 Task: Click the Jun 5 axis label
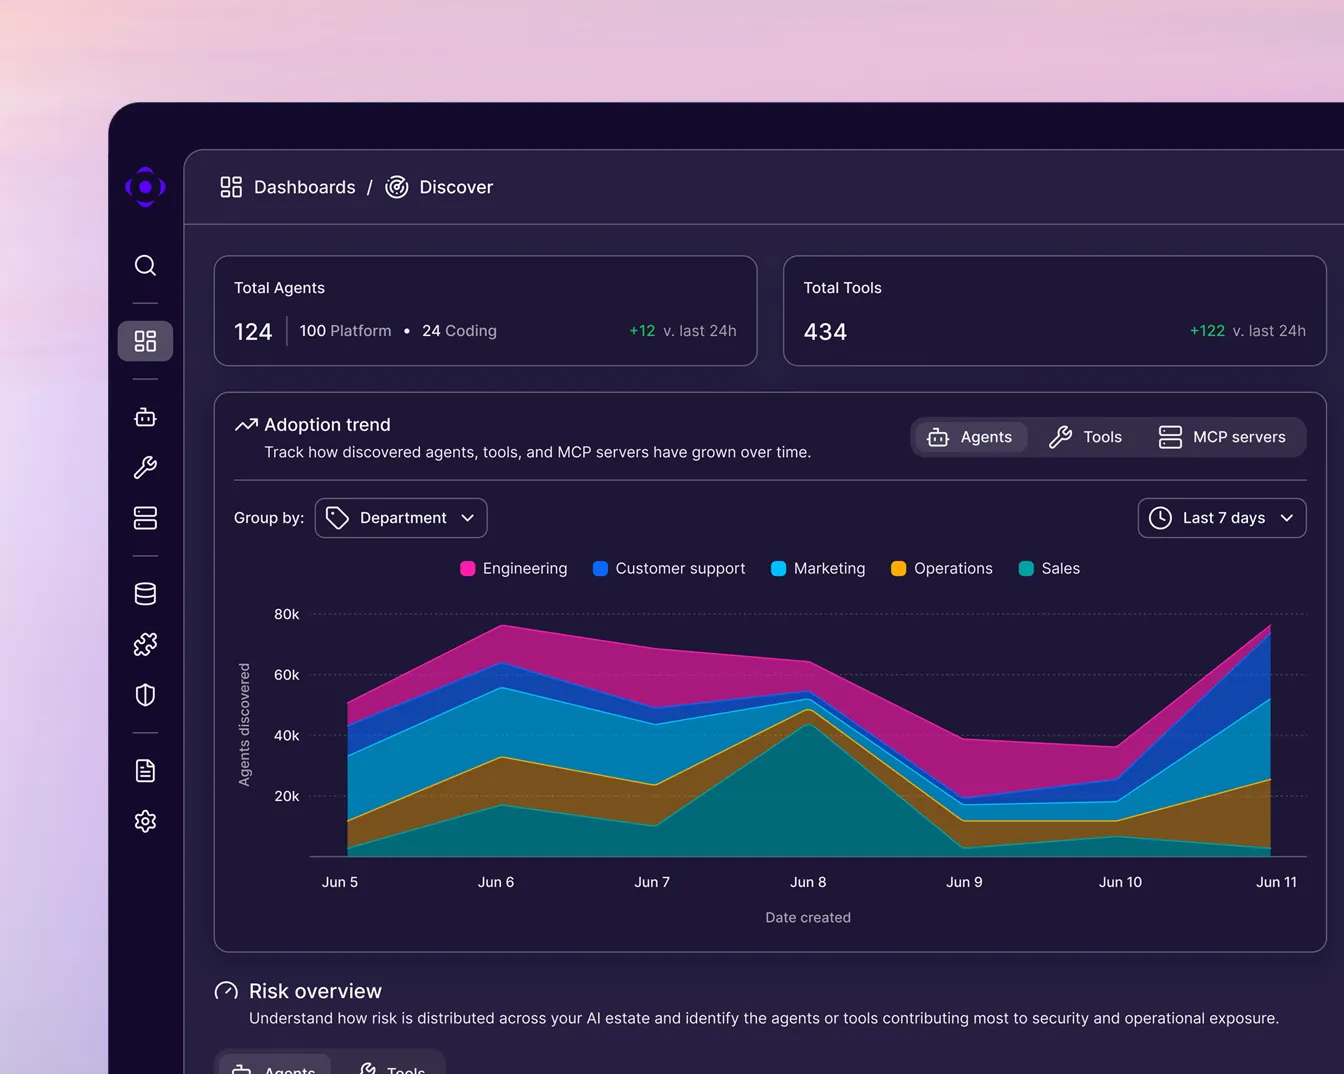[x=340, y=882]
